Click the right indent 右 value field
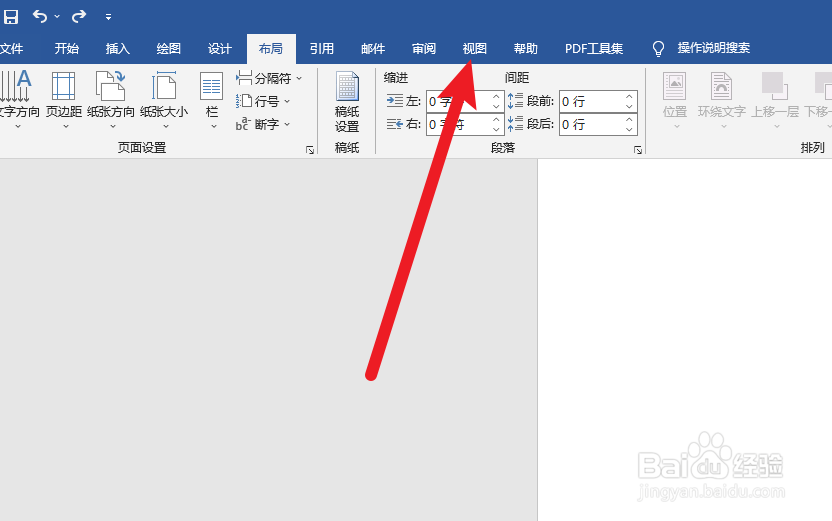The height and width of the screenshot is (521, 832). coord(457,125)
